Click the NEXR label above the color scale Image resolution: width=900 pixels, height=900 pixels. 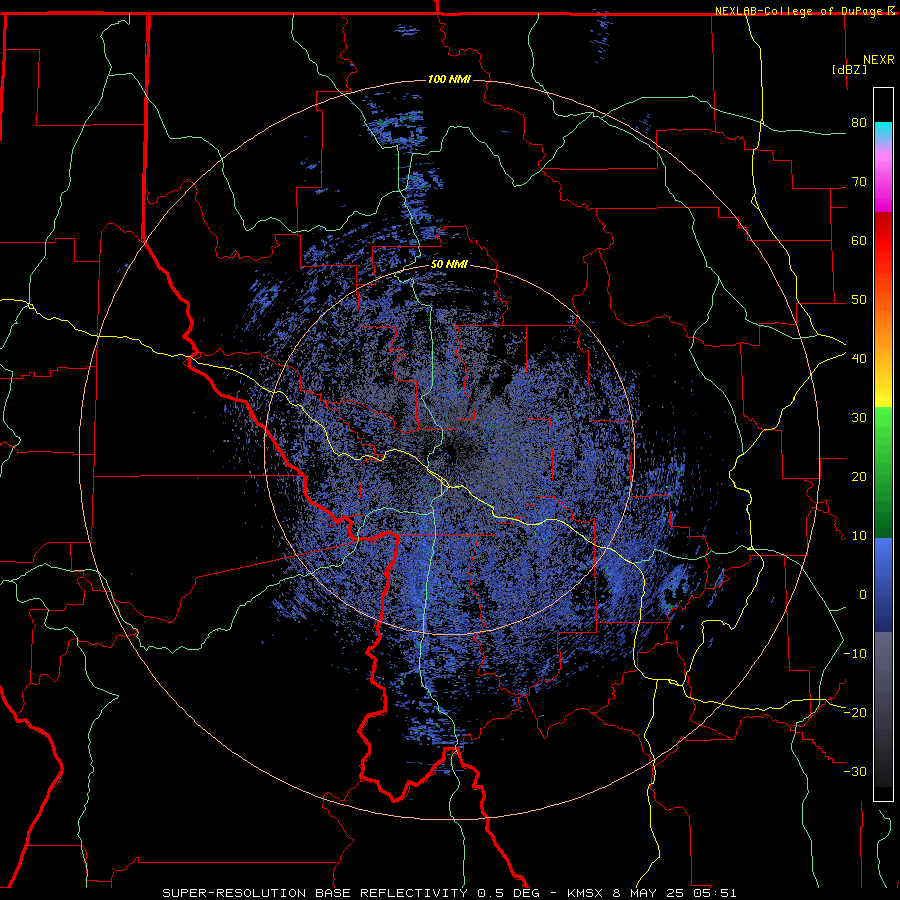[879, 60]
